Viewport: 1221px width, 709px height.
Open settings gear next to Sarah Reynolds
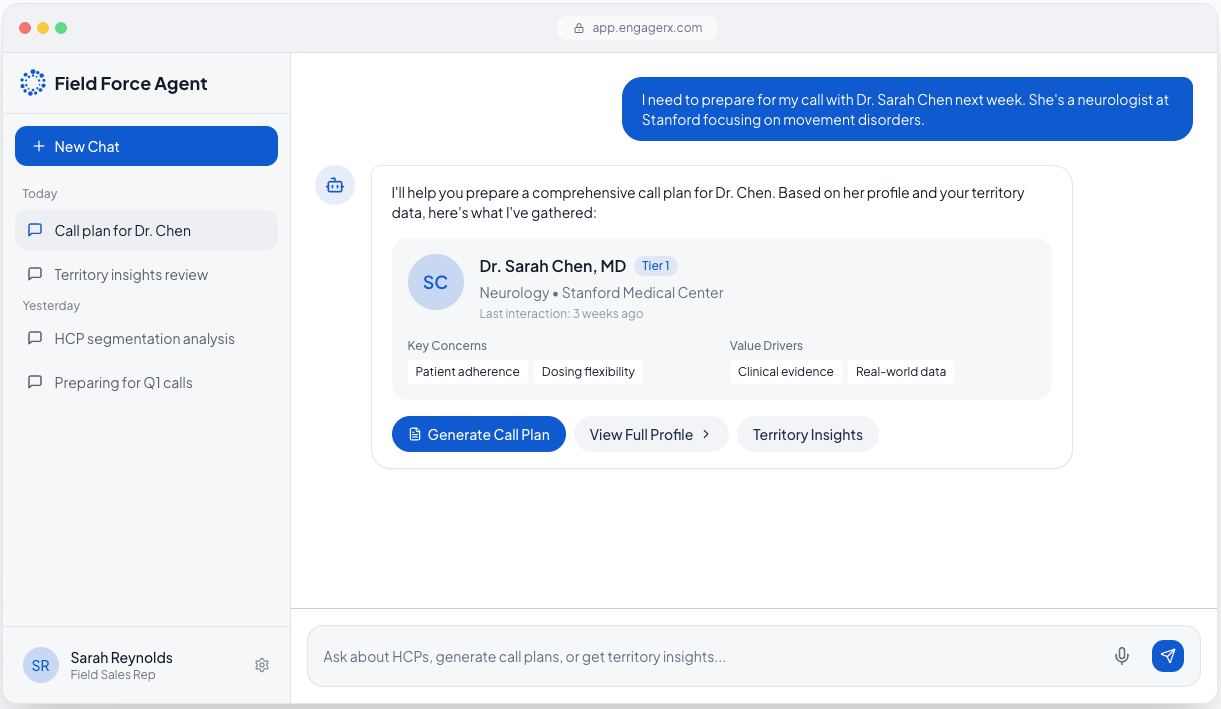click(x=262, y=665)
